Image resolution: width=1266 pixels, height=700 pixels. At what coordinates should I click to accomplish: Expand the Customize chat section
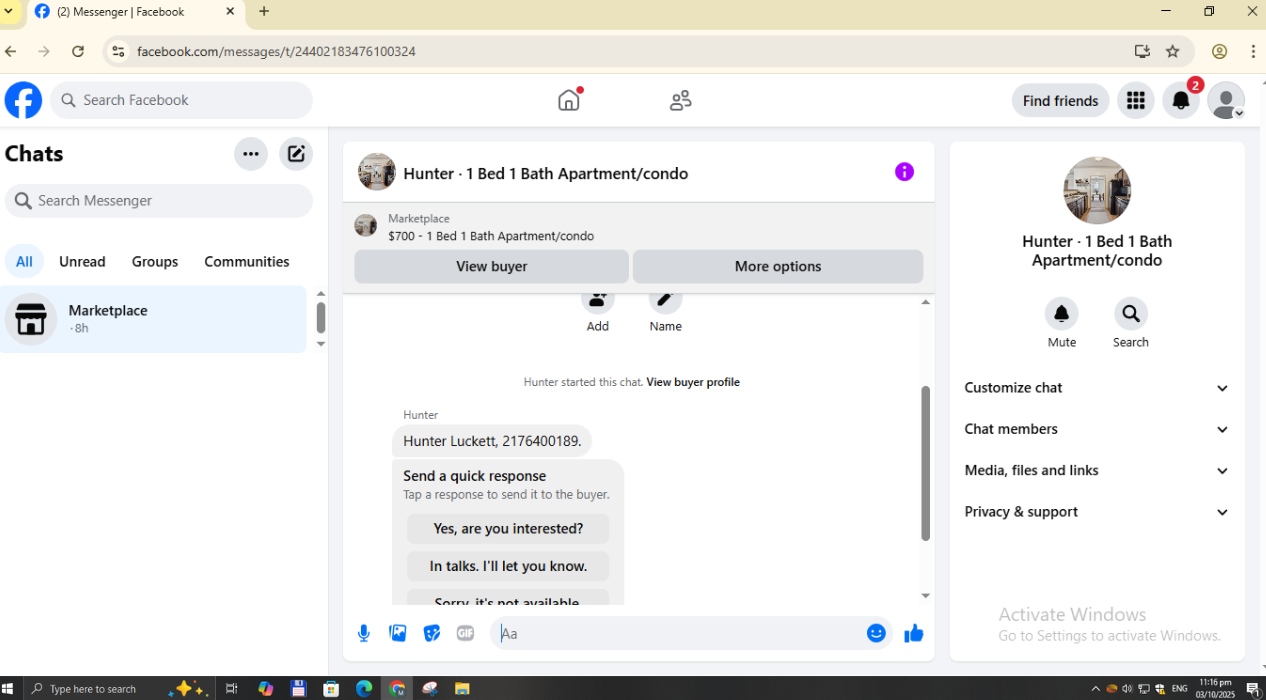click(x=1097, y=388)
